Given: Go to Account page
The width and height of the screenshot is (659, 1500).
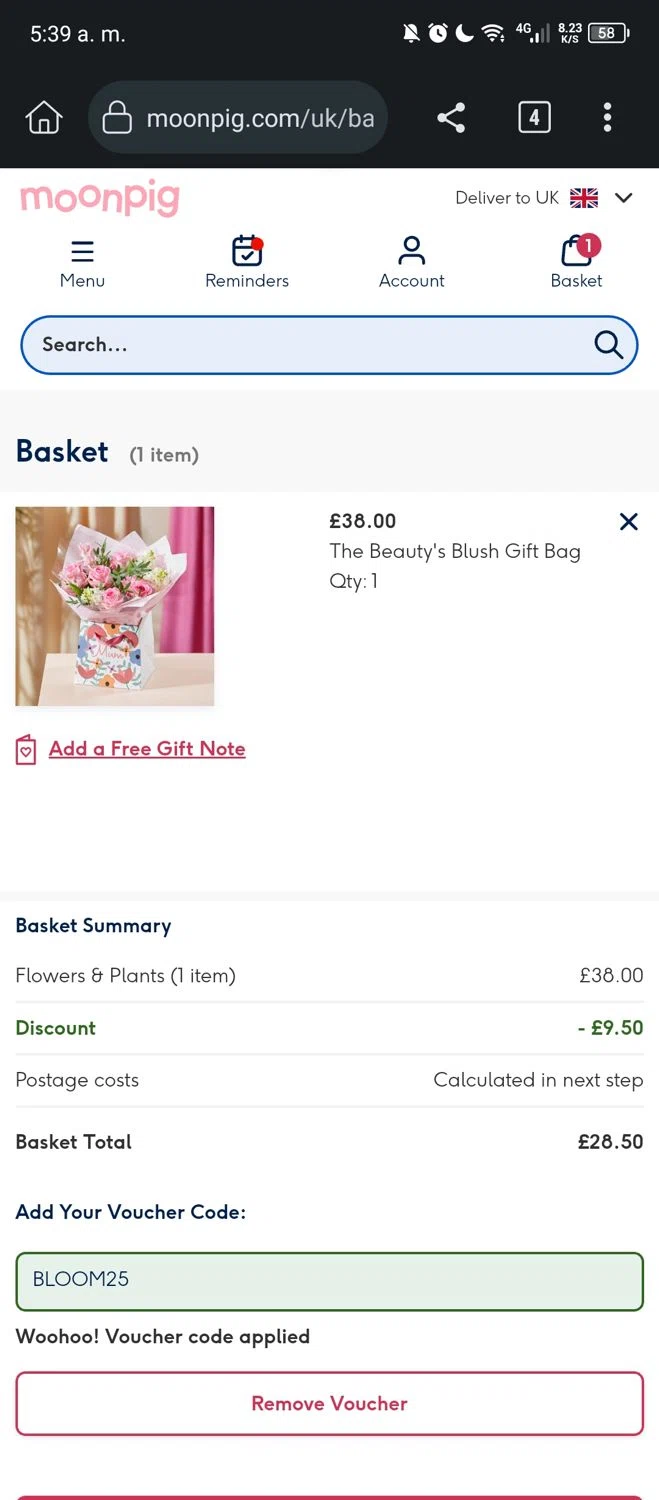Looking at the screenshot, I should [x=411, y=251].
